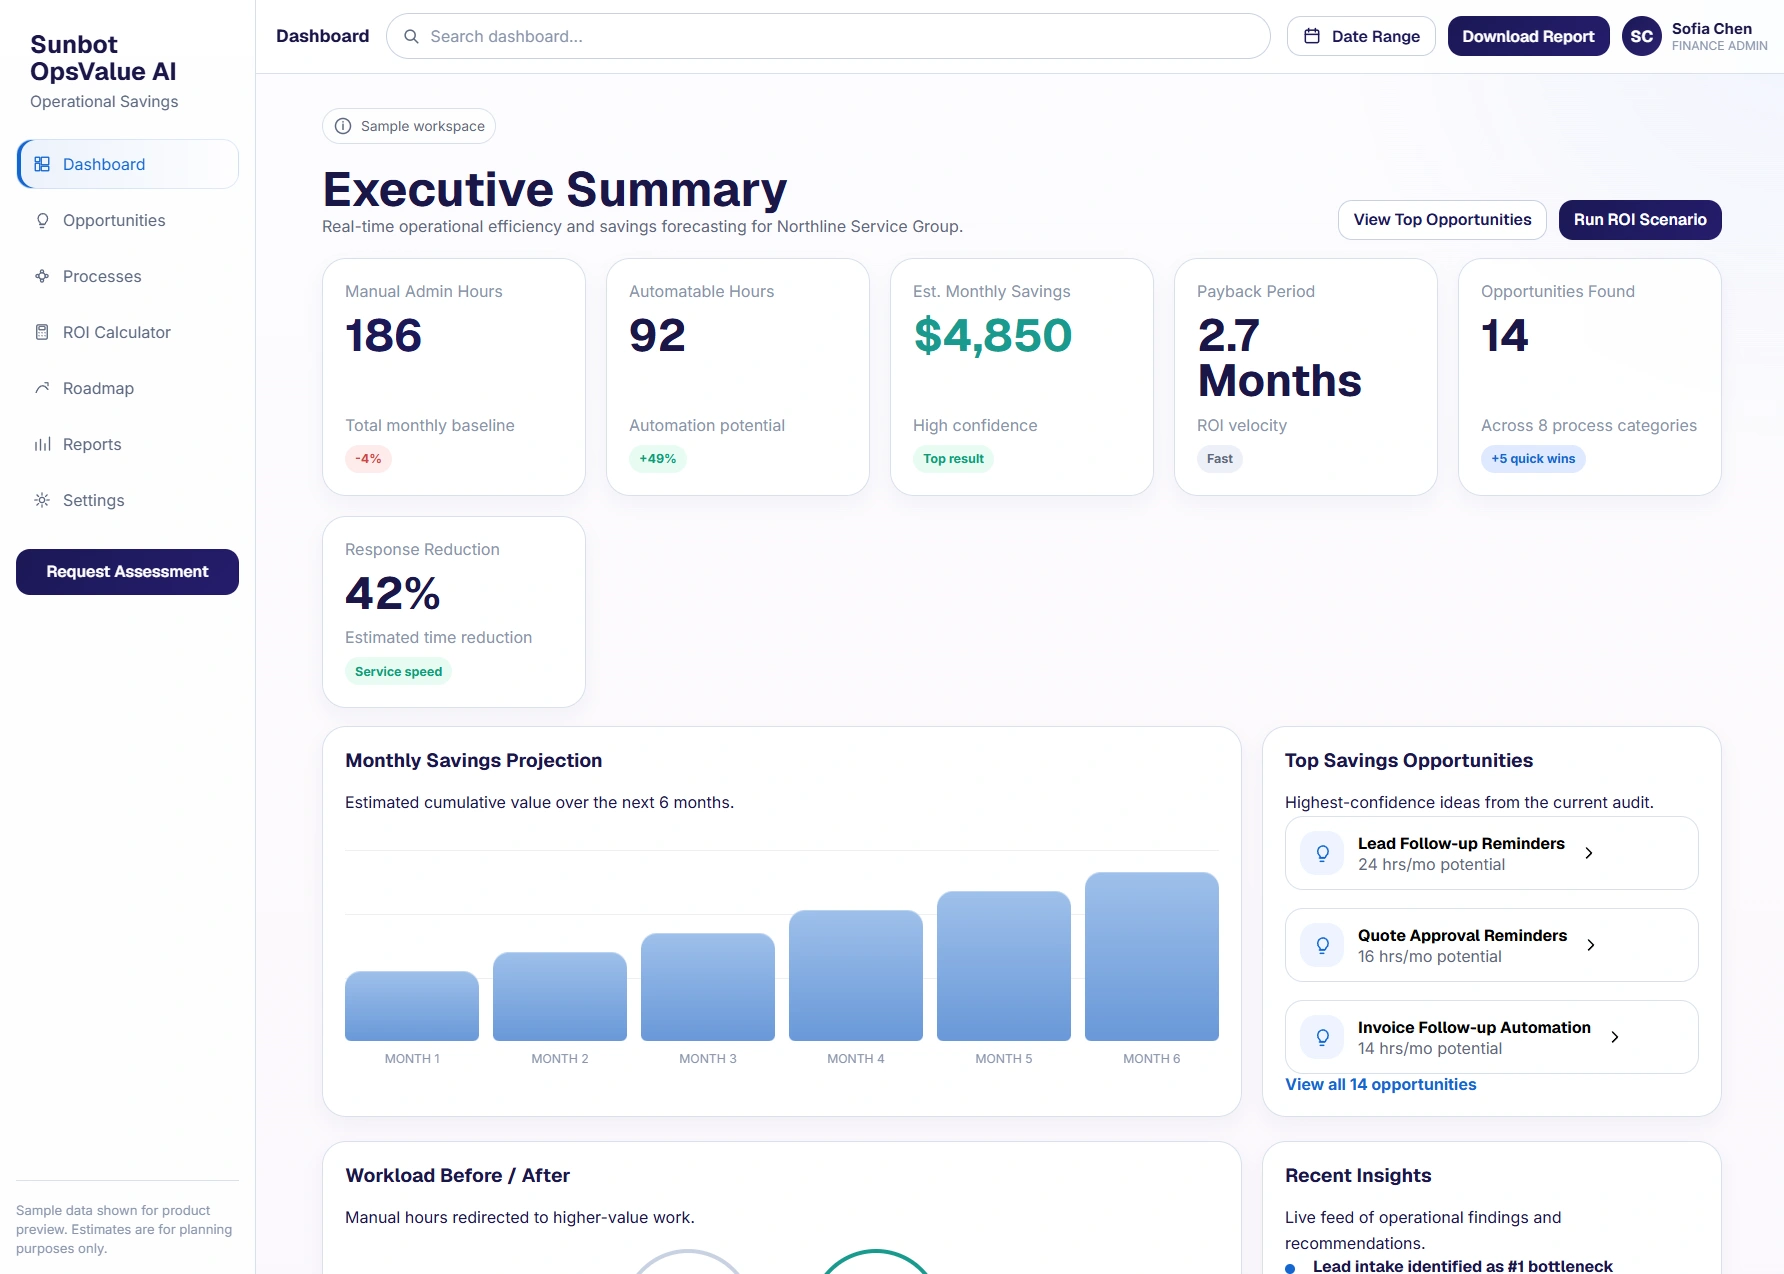Click the Lead Follow-up Reminders lightbulb icon

coord(1322,853)
